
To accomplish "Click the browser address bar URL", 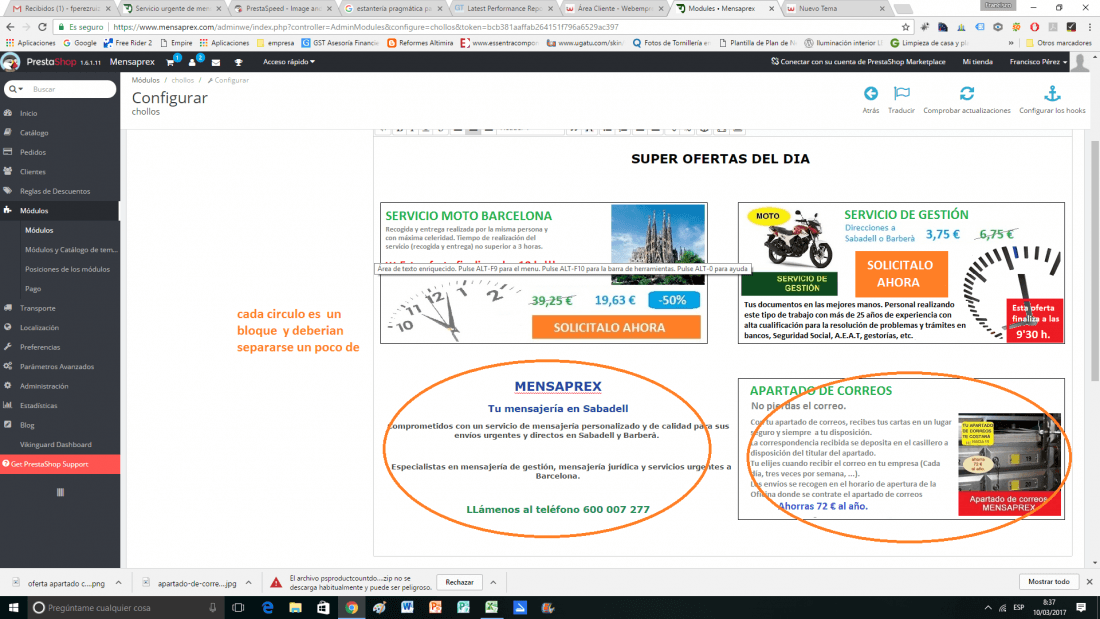I will point(365,27).
